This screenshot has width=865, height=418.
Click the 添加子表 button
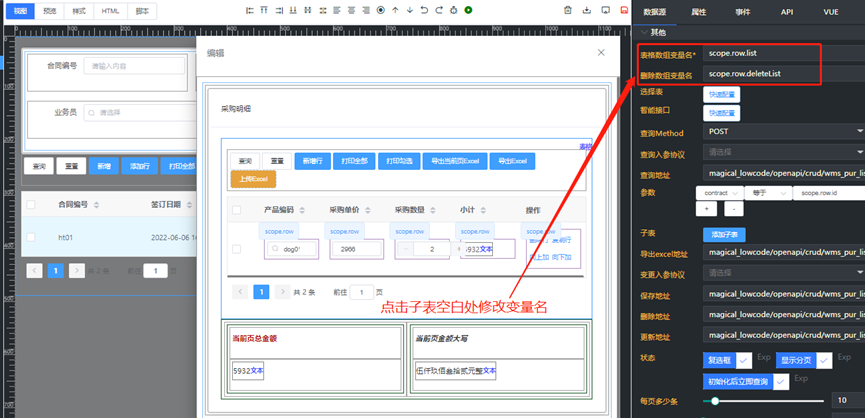[724, 234]
